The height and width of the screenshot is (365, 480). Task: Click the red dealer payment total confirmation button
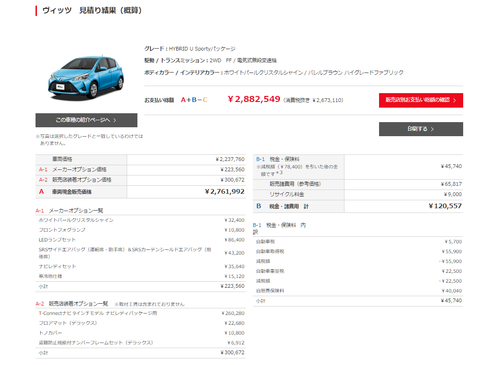tap(421, 100)
